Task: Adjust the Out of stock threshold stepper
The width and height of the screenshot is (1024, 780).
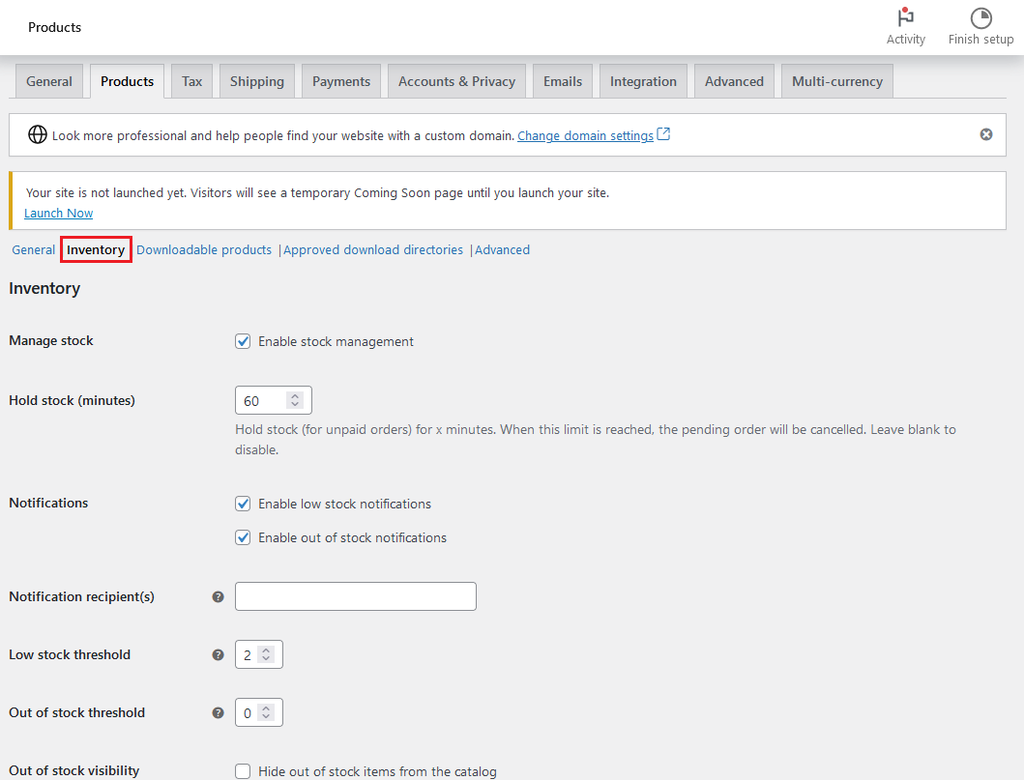Action: [x=266, y=713]
